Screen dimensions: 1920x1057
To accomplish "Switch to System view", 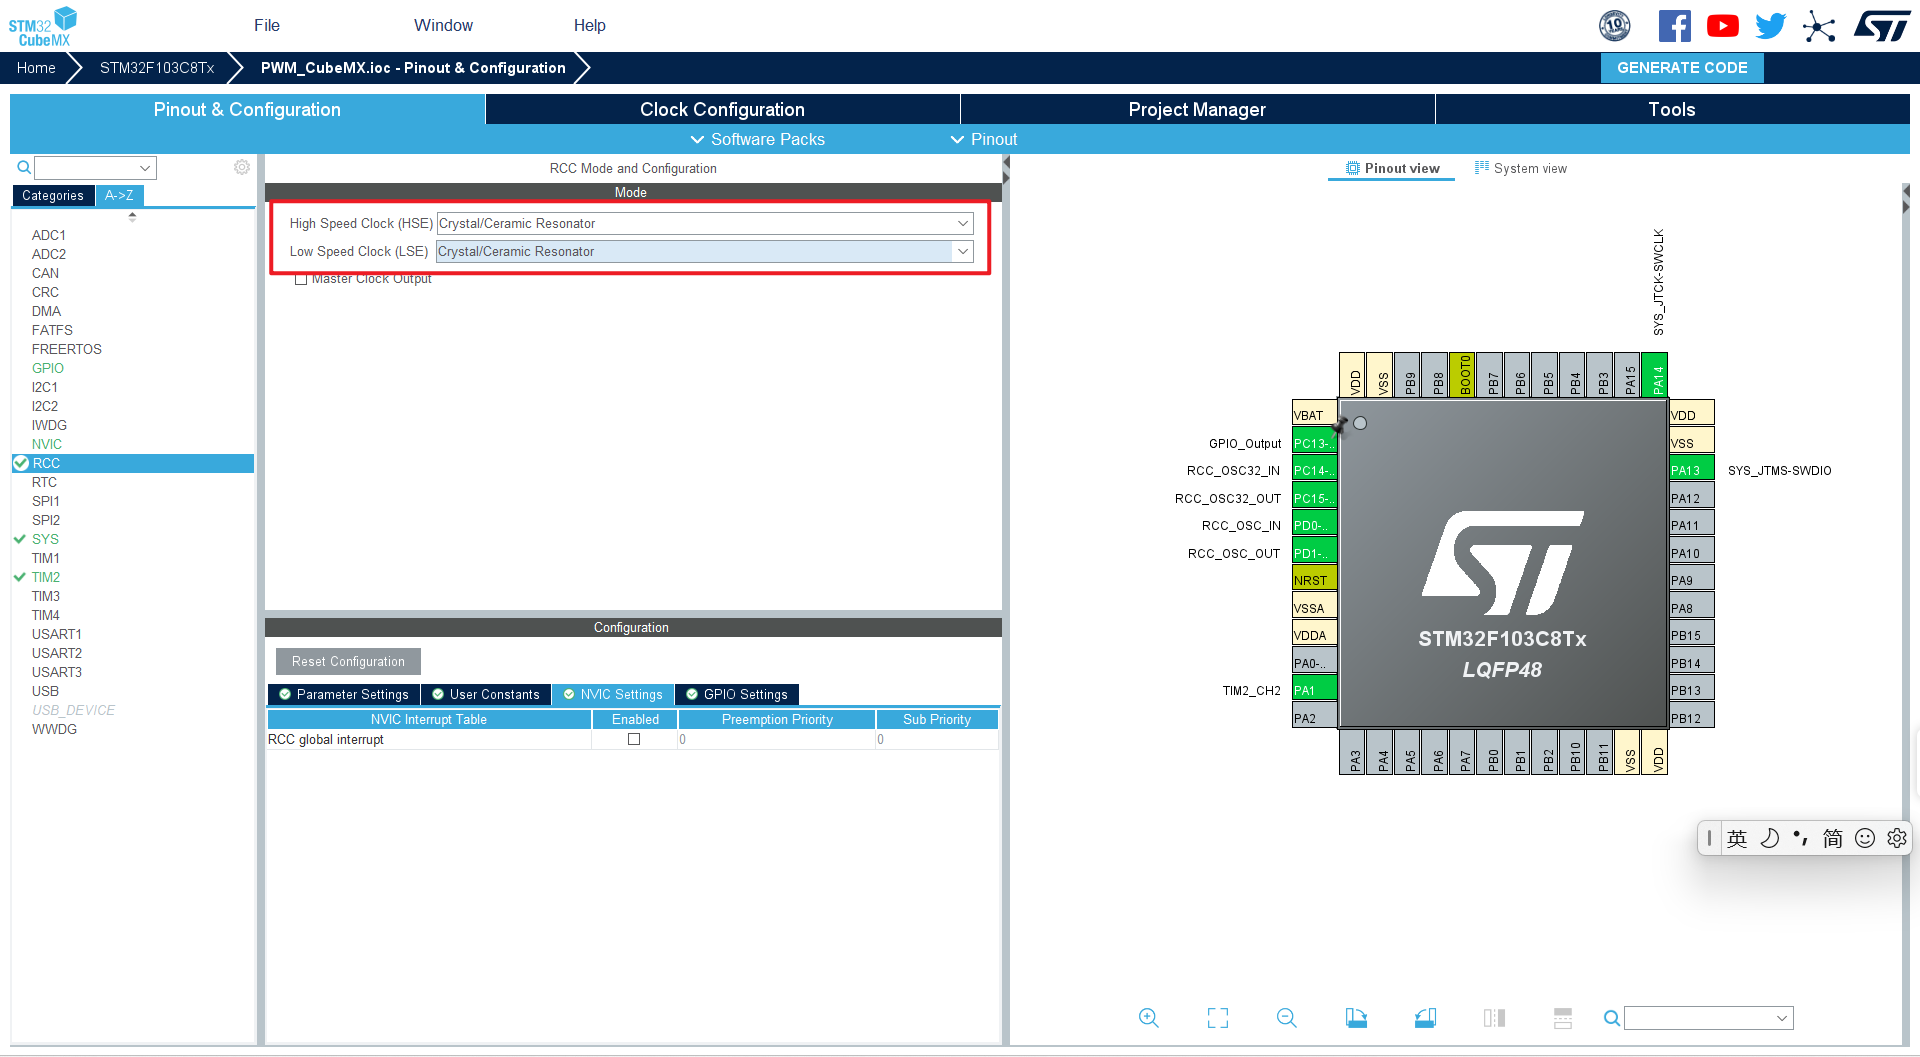I will (1521, 168).
